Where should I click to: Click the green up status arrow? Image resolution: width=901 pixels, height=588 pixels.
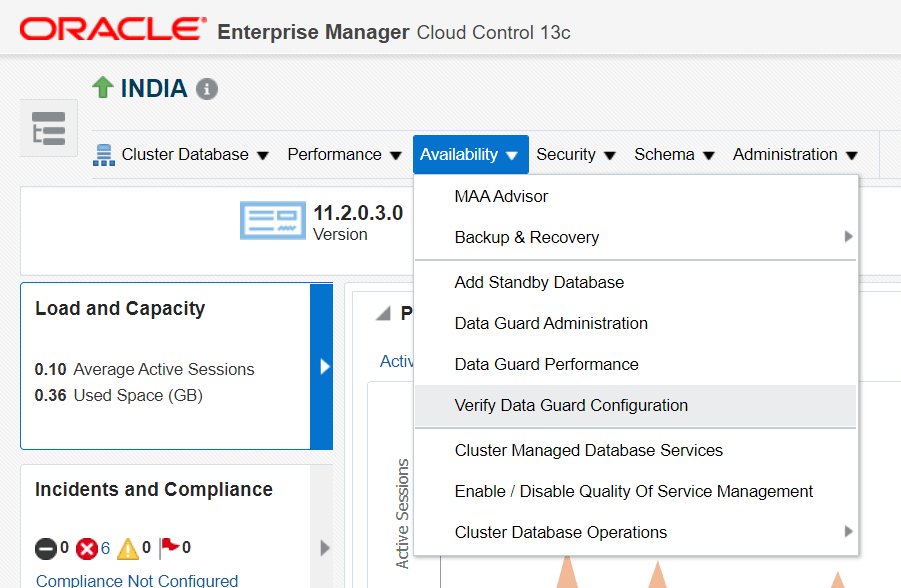(103, 88)
